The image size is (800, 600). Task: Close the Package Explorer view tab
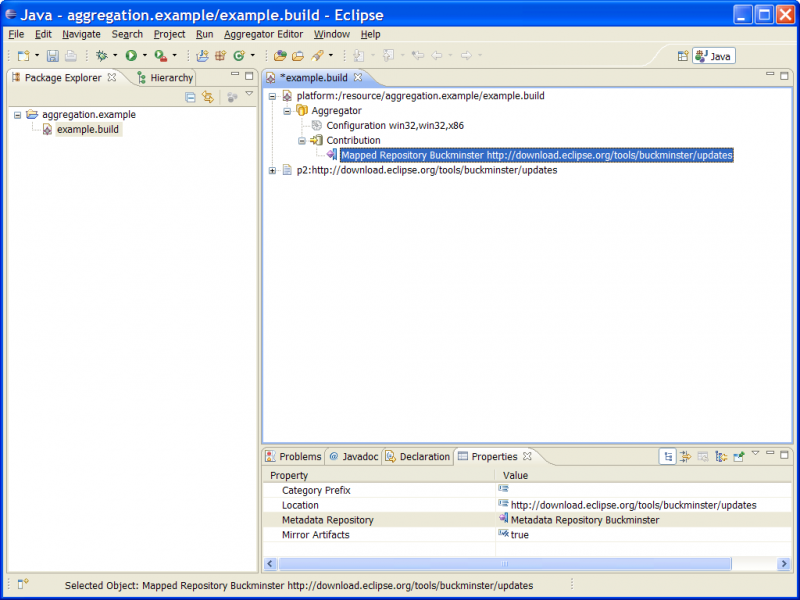(x=112, y=78)
